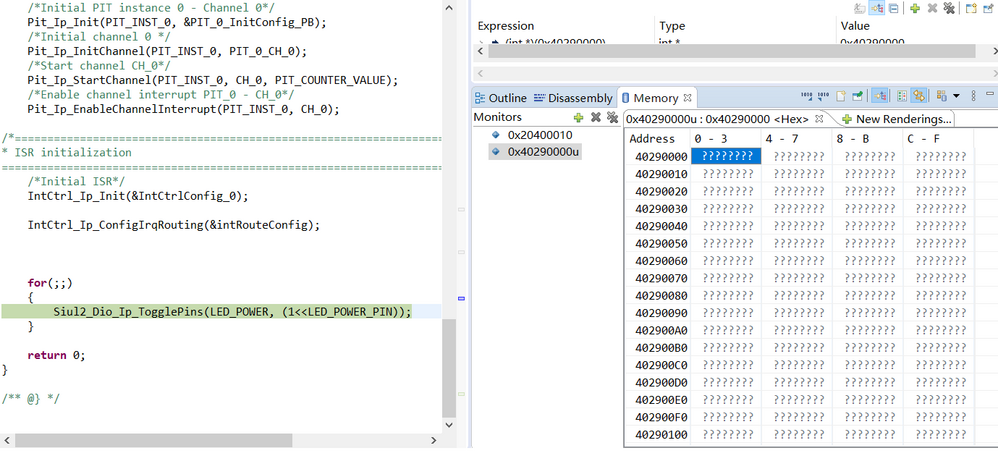Click the Expression column header

click(x=506, y=26)
